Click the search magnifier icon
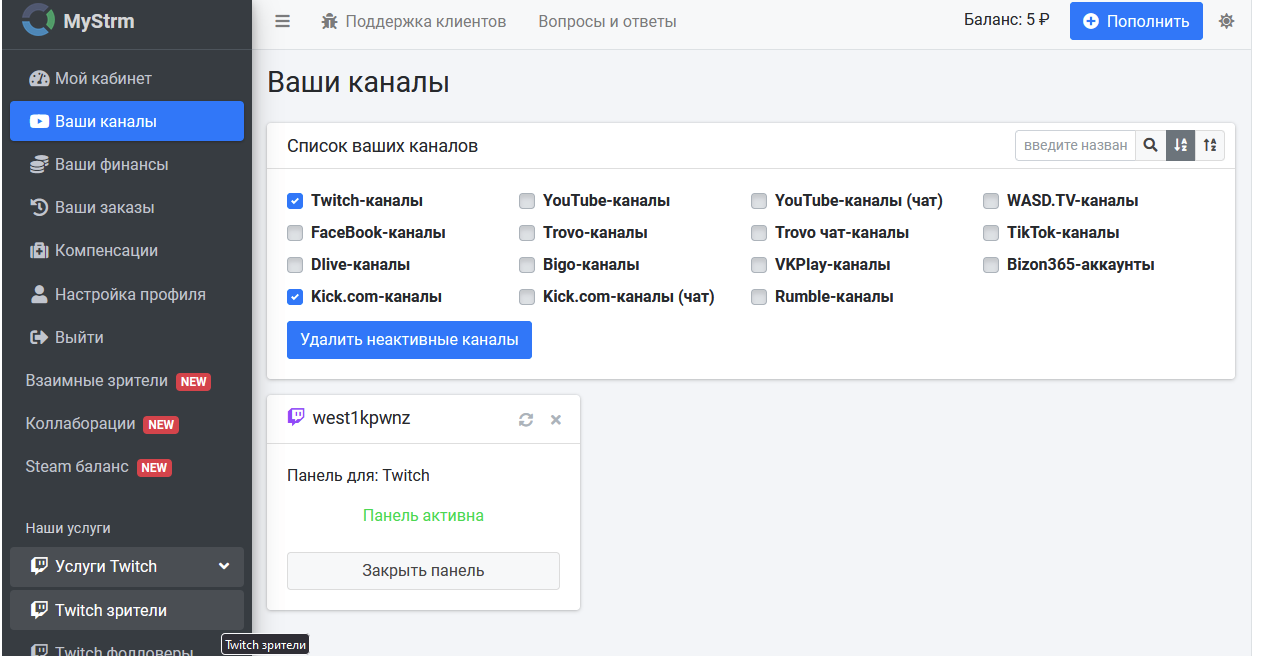1274x656 pixels. (x=1151, y=146)
